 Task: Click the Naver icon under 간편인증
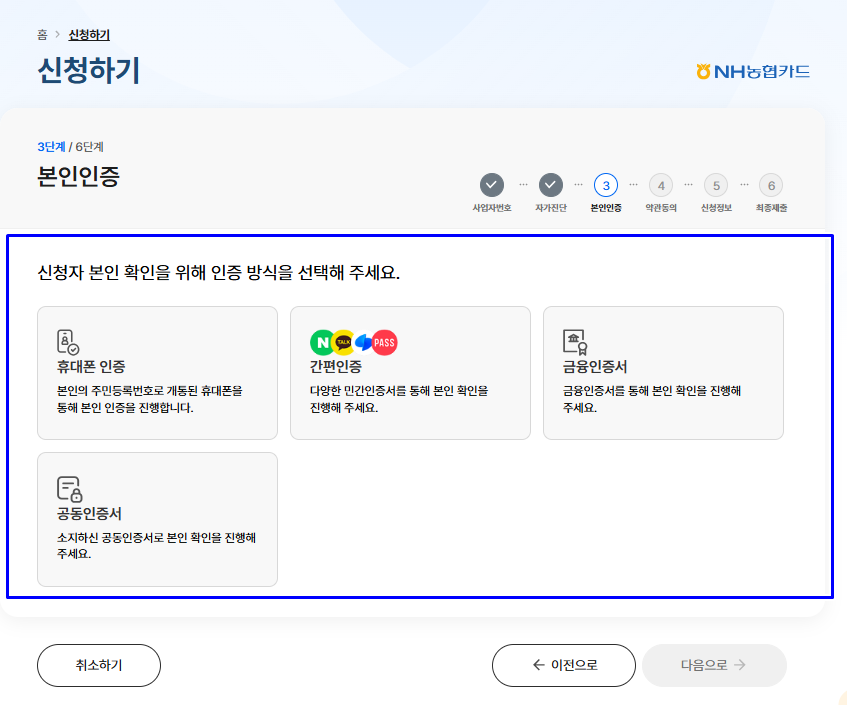[x=321, y=341]
